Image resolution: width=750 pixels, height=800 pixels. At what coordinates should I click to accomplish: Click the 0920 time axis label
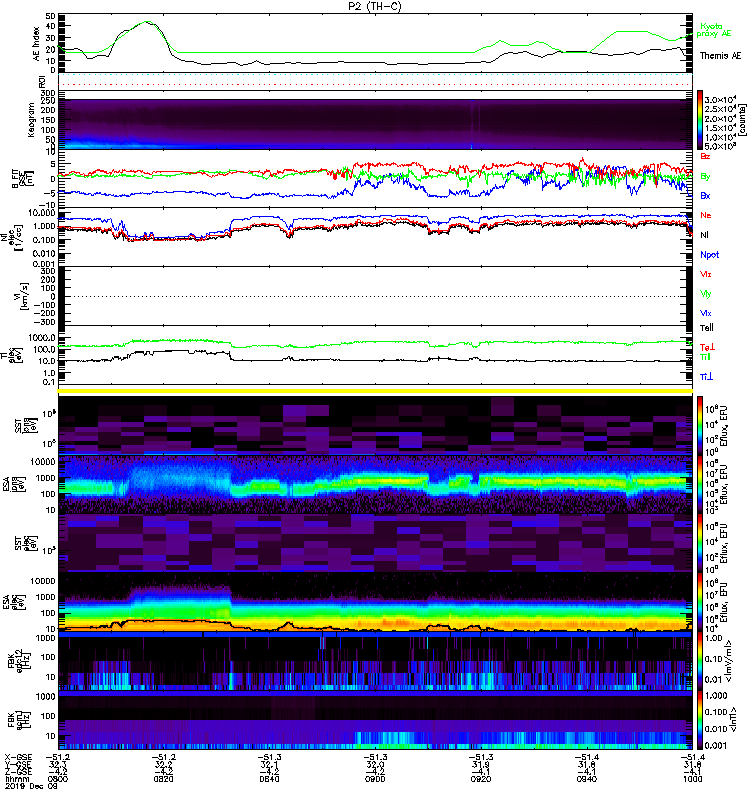click(481, 779)
